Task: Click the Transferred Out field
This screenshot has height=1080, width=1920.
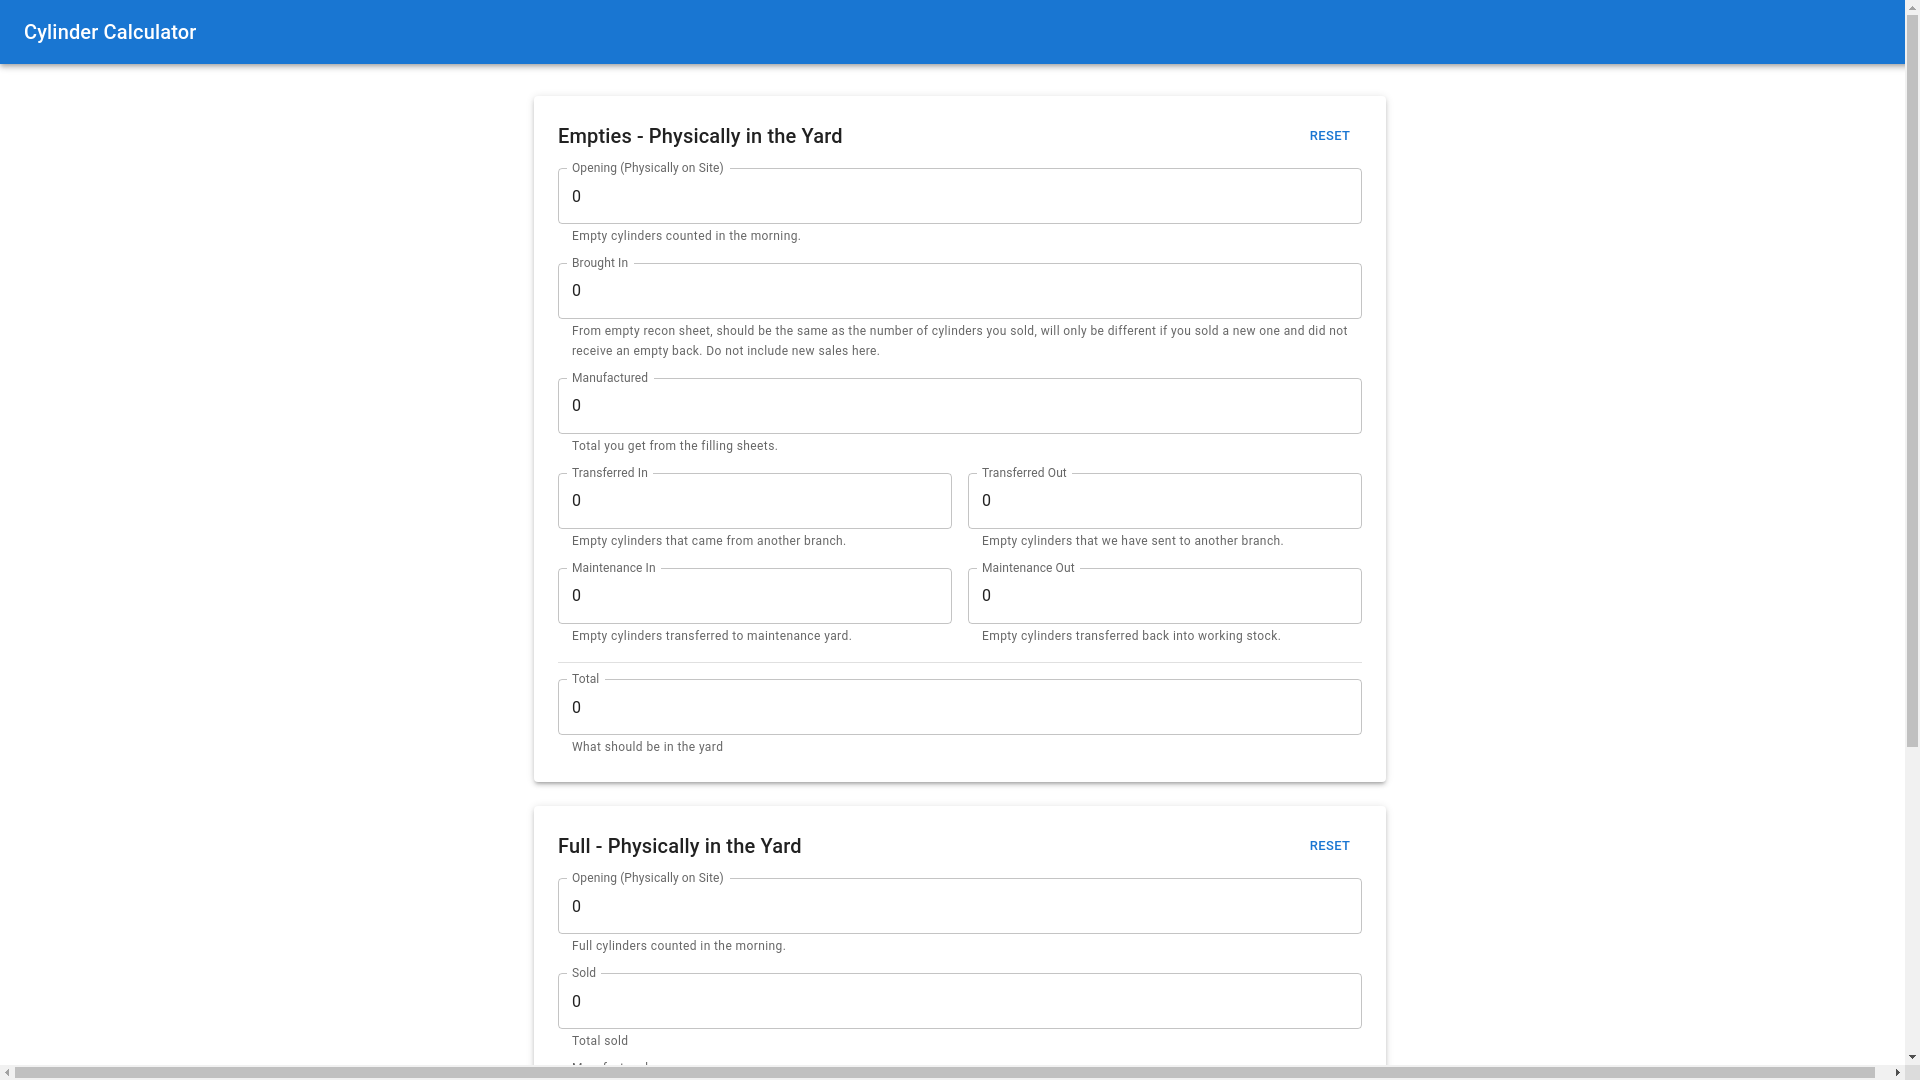Action: pyautogui.click(x=1164, y=501)
